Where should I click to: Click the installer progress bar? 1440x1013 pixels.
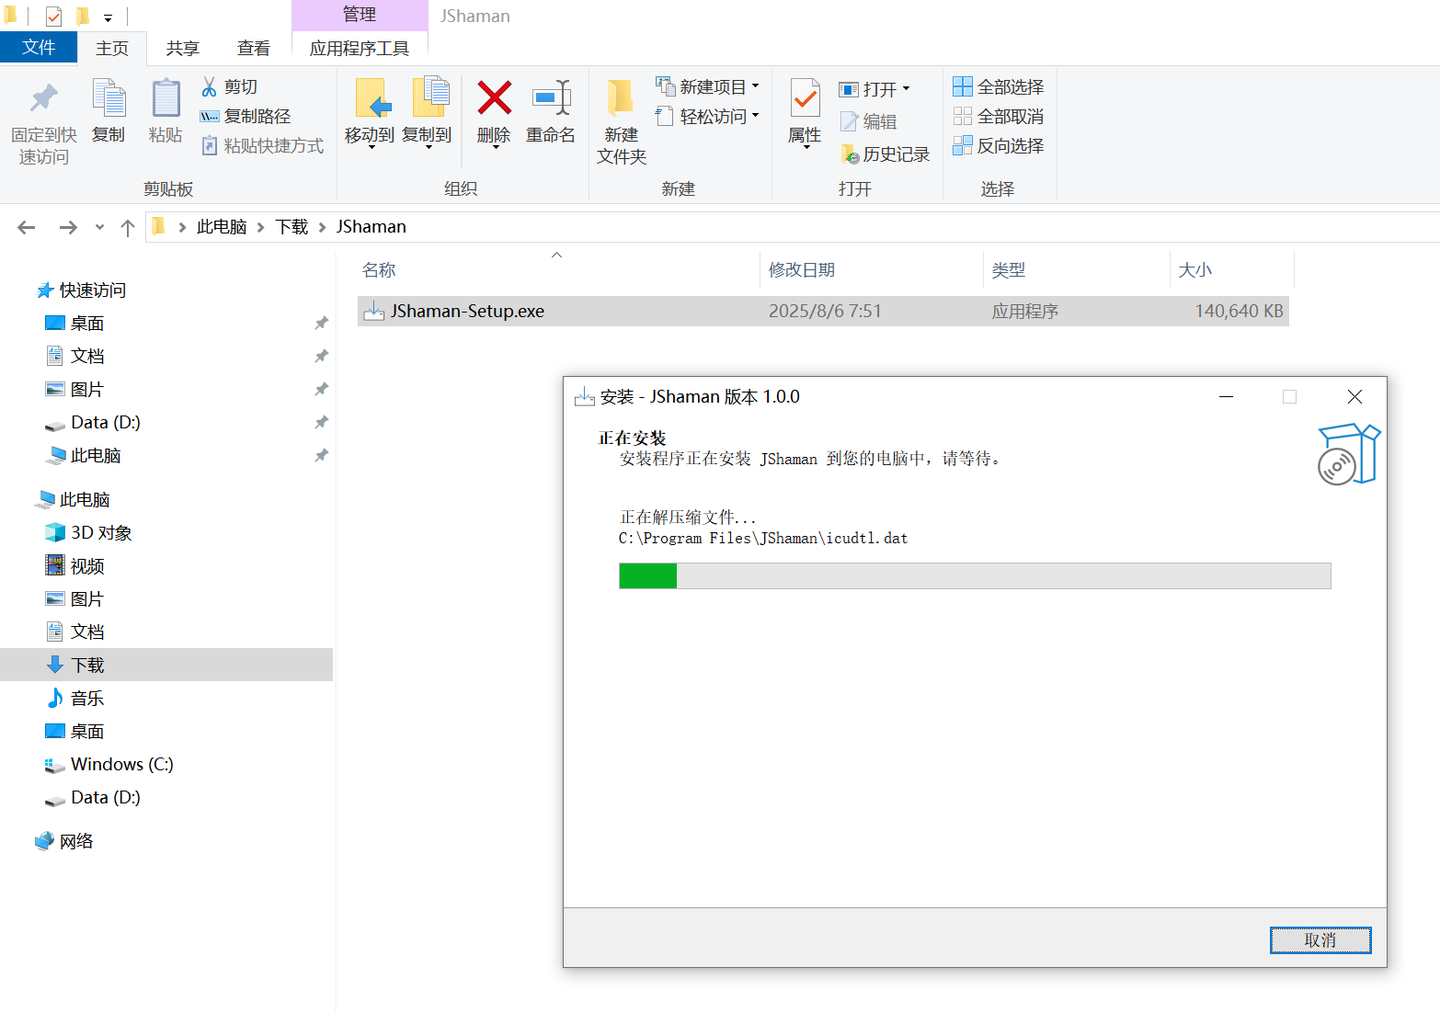(x=974, y=576)
